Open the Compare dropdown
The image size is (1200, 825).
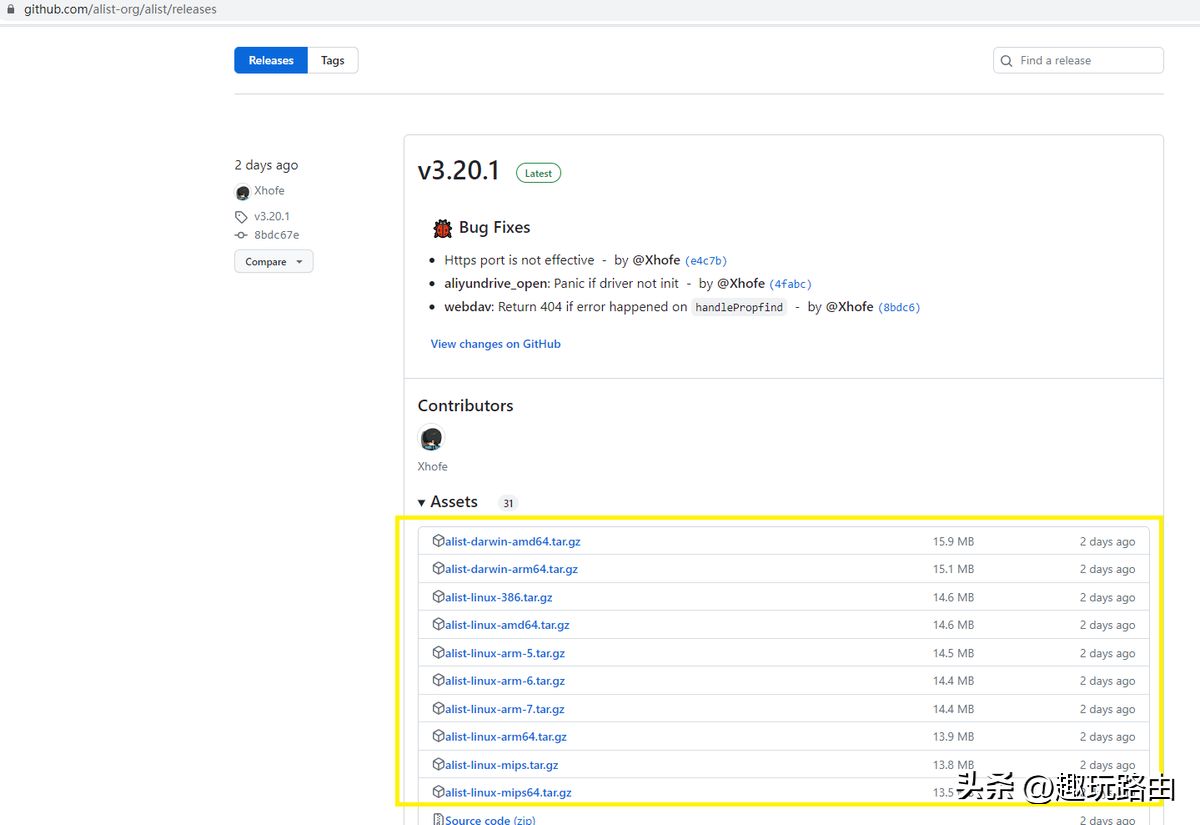click(274, 262)
